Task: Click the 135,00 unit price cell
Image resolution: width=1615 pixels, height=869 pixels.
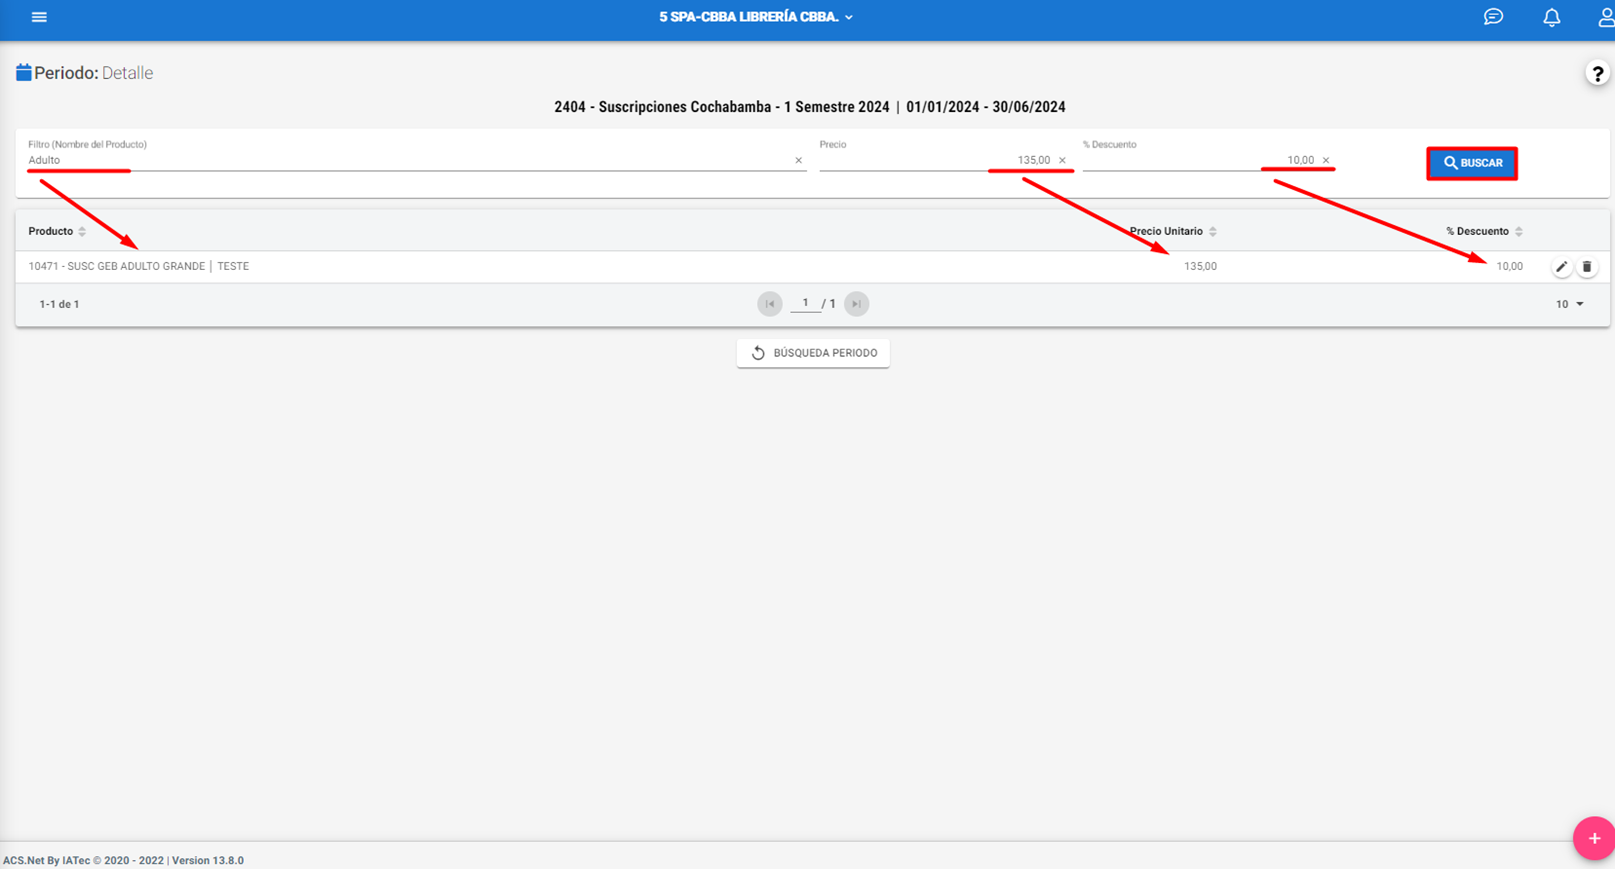Action: click(1200, 266)
